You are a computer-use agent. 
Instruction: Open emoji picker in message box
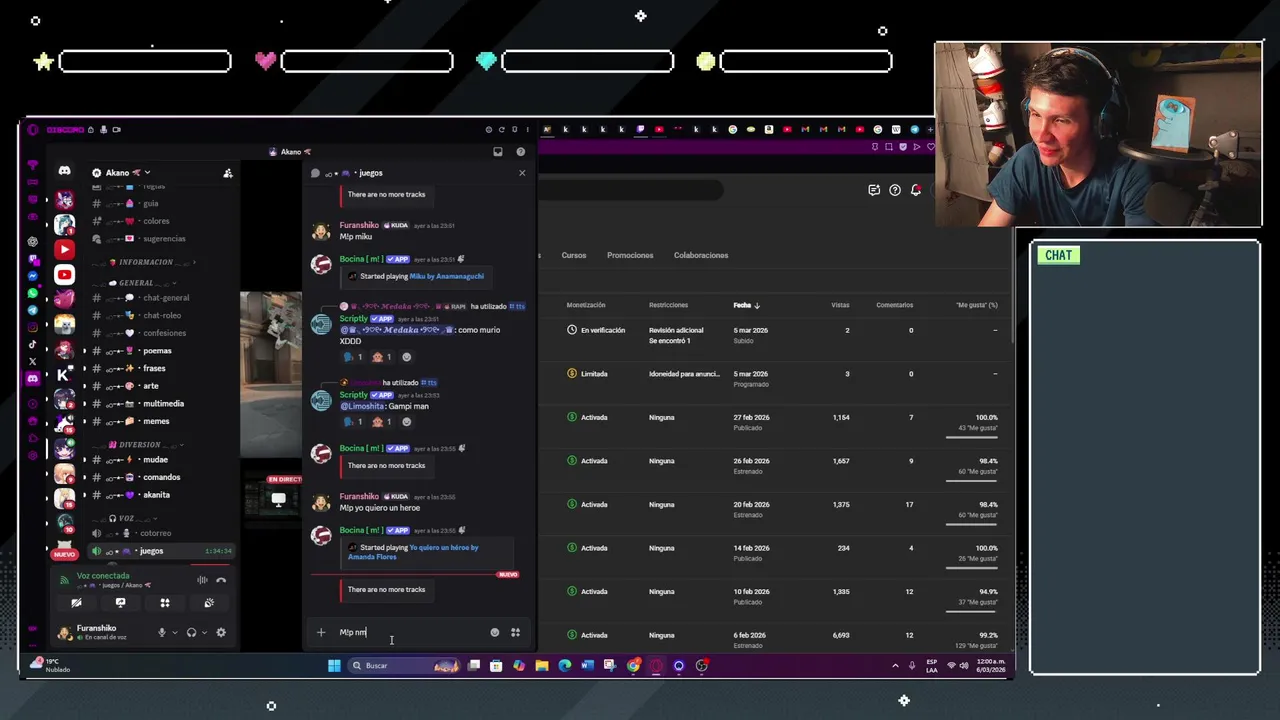point(494,632)
